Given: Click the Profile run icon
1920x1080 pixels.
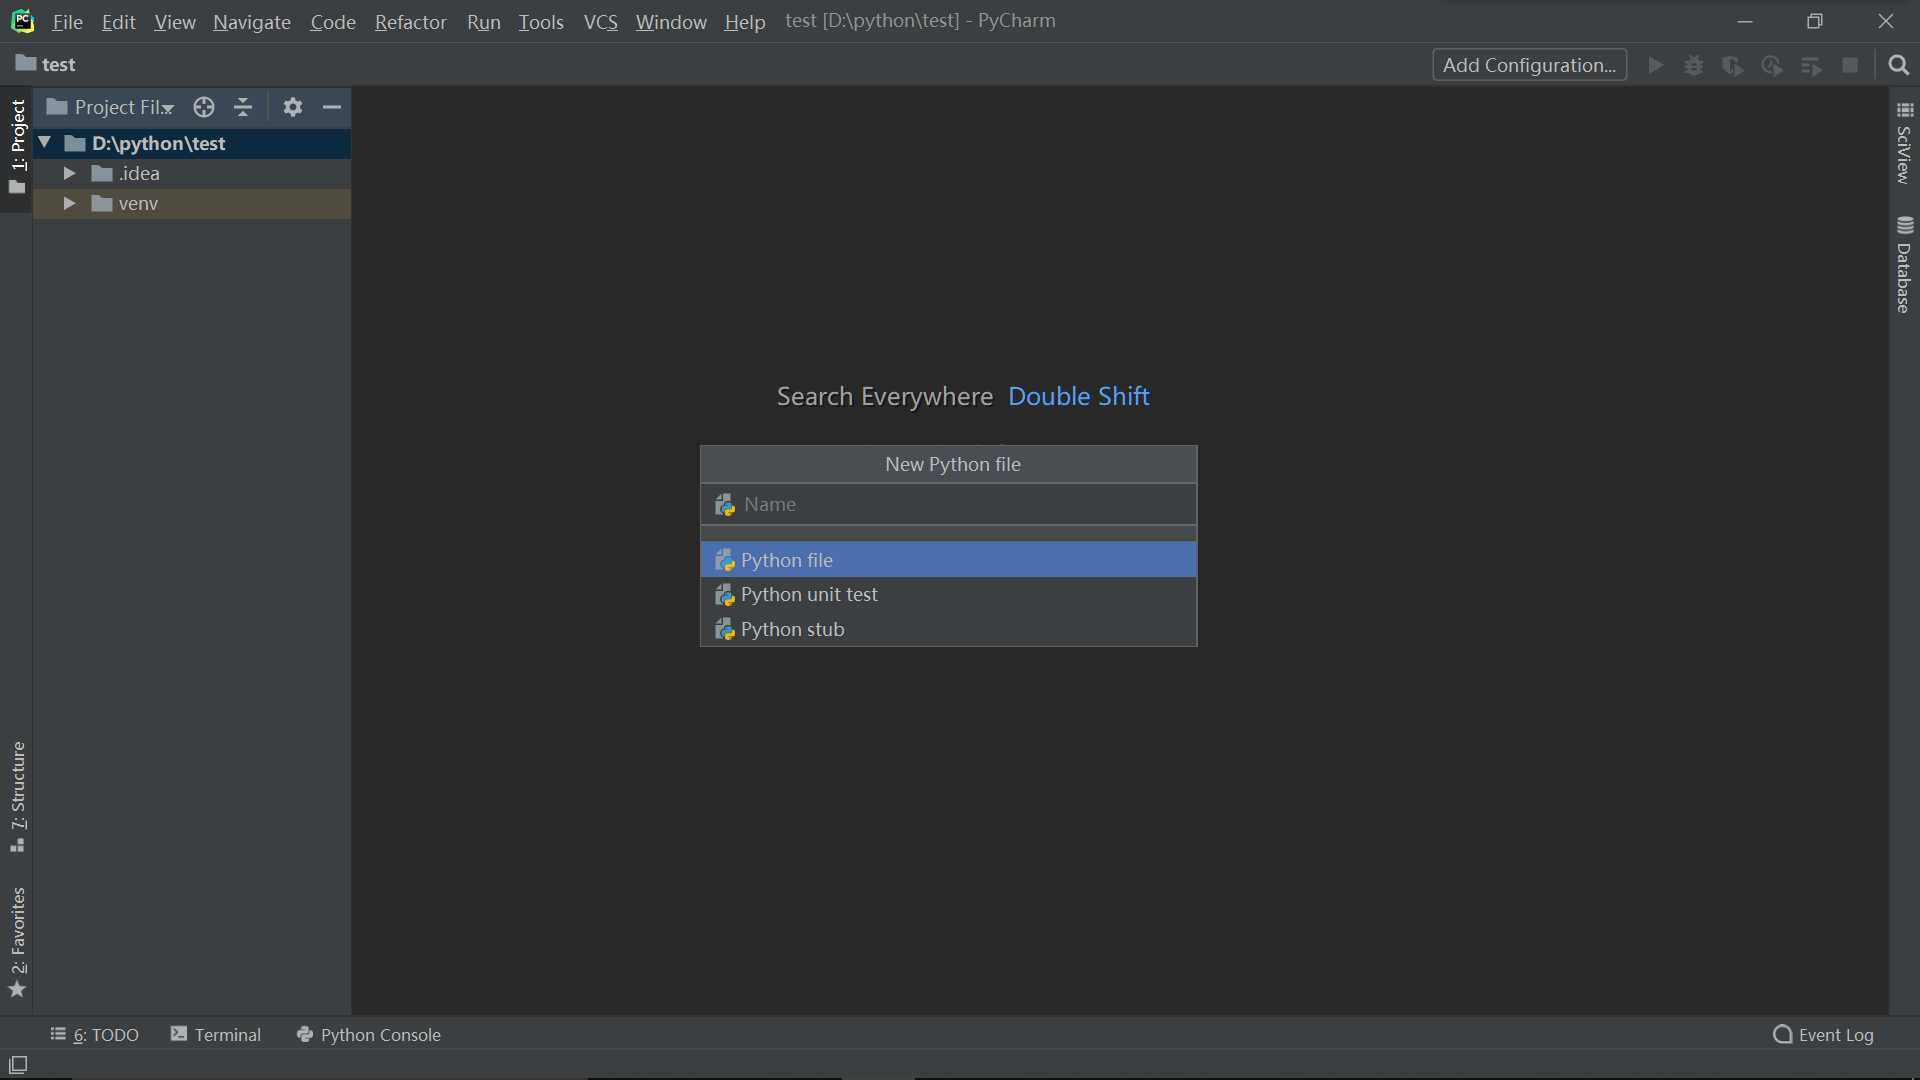Looking at the screenshot, I should tap(1772, 65).
